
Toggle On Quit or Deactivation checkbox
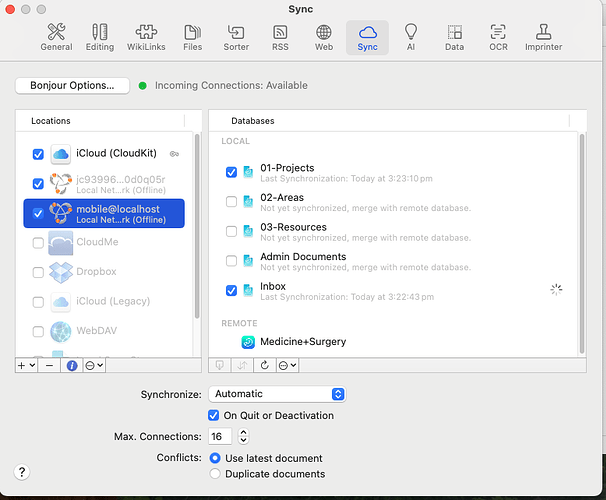[214, 415]
